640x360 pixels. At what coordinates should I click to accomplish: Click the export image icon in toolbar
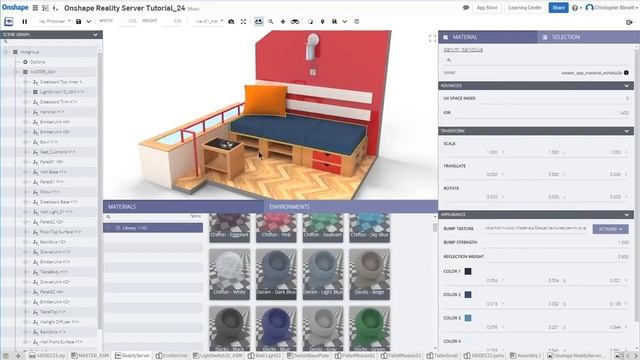click(334, 22)
